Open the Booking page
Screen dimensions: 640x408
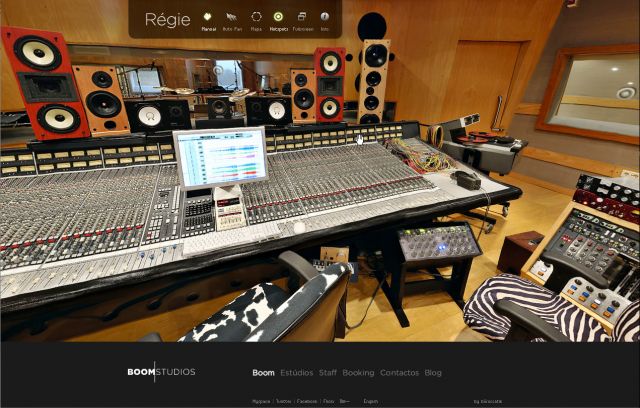358,373
